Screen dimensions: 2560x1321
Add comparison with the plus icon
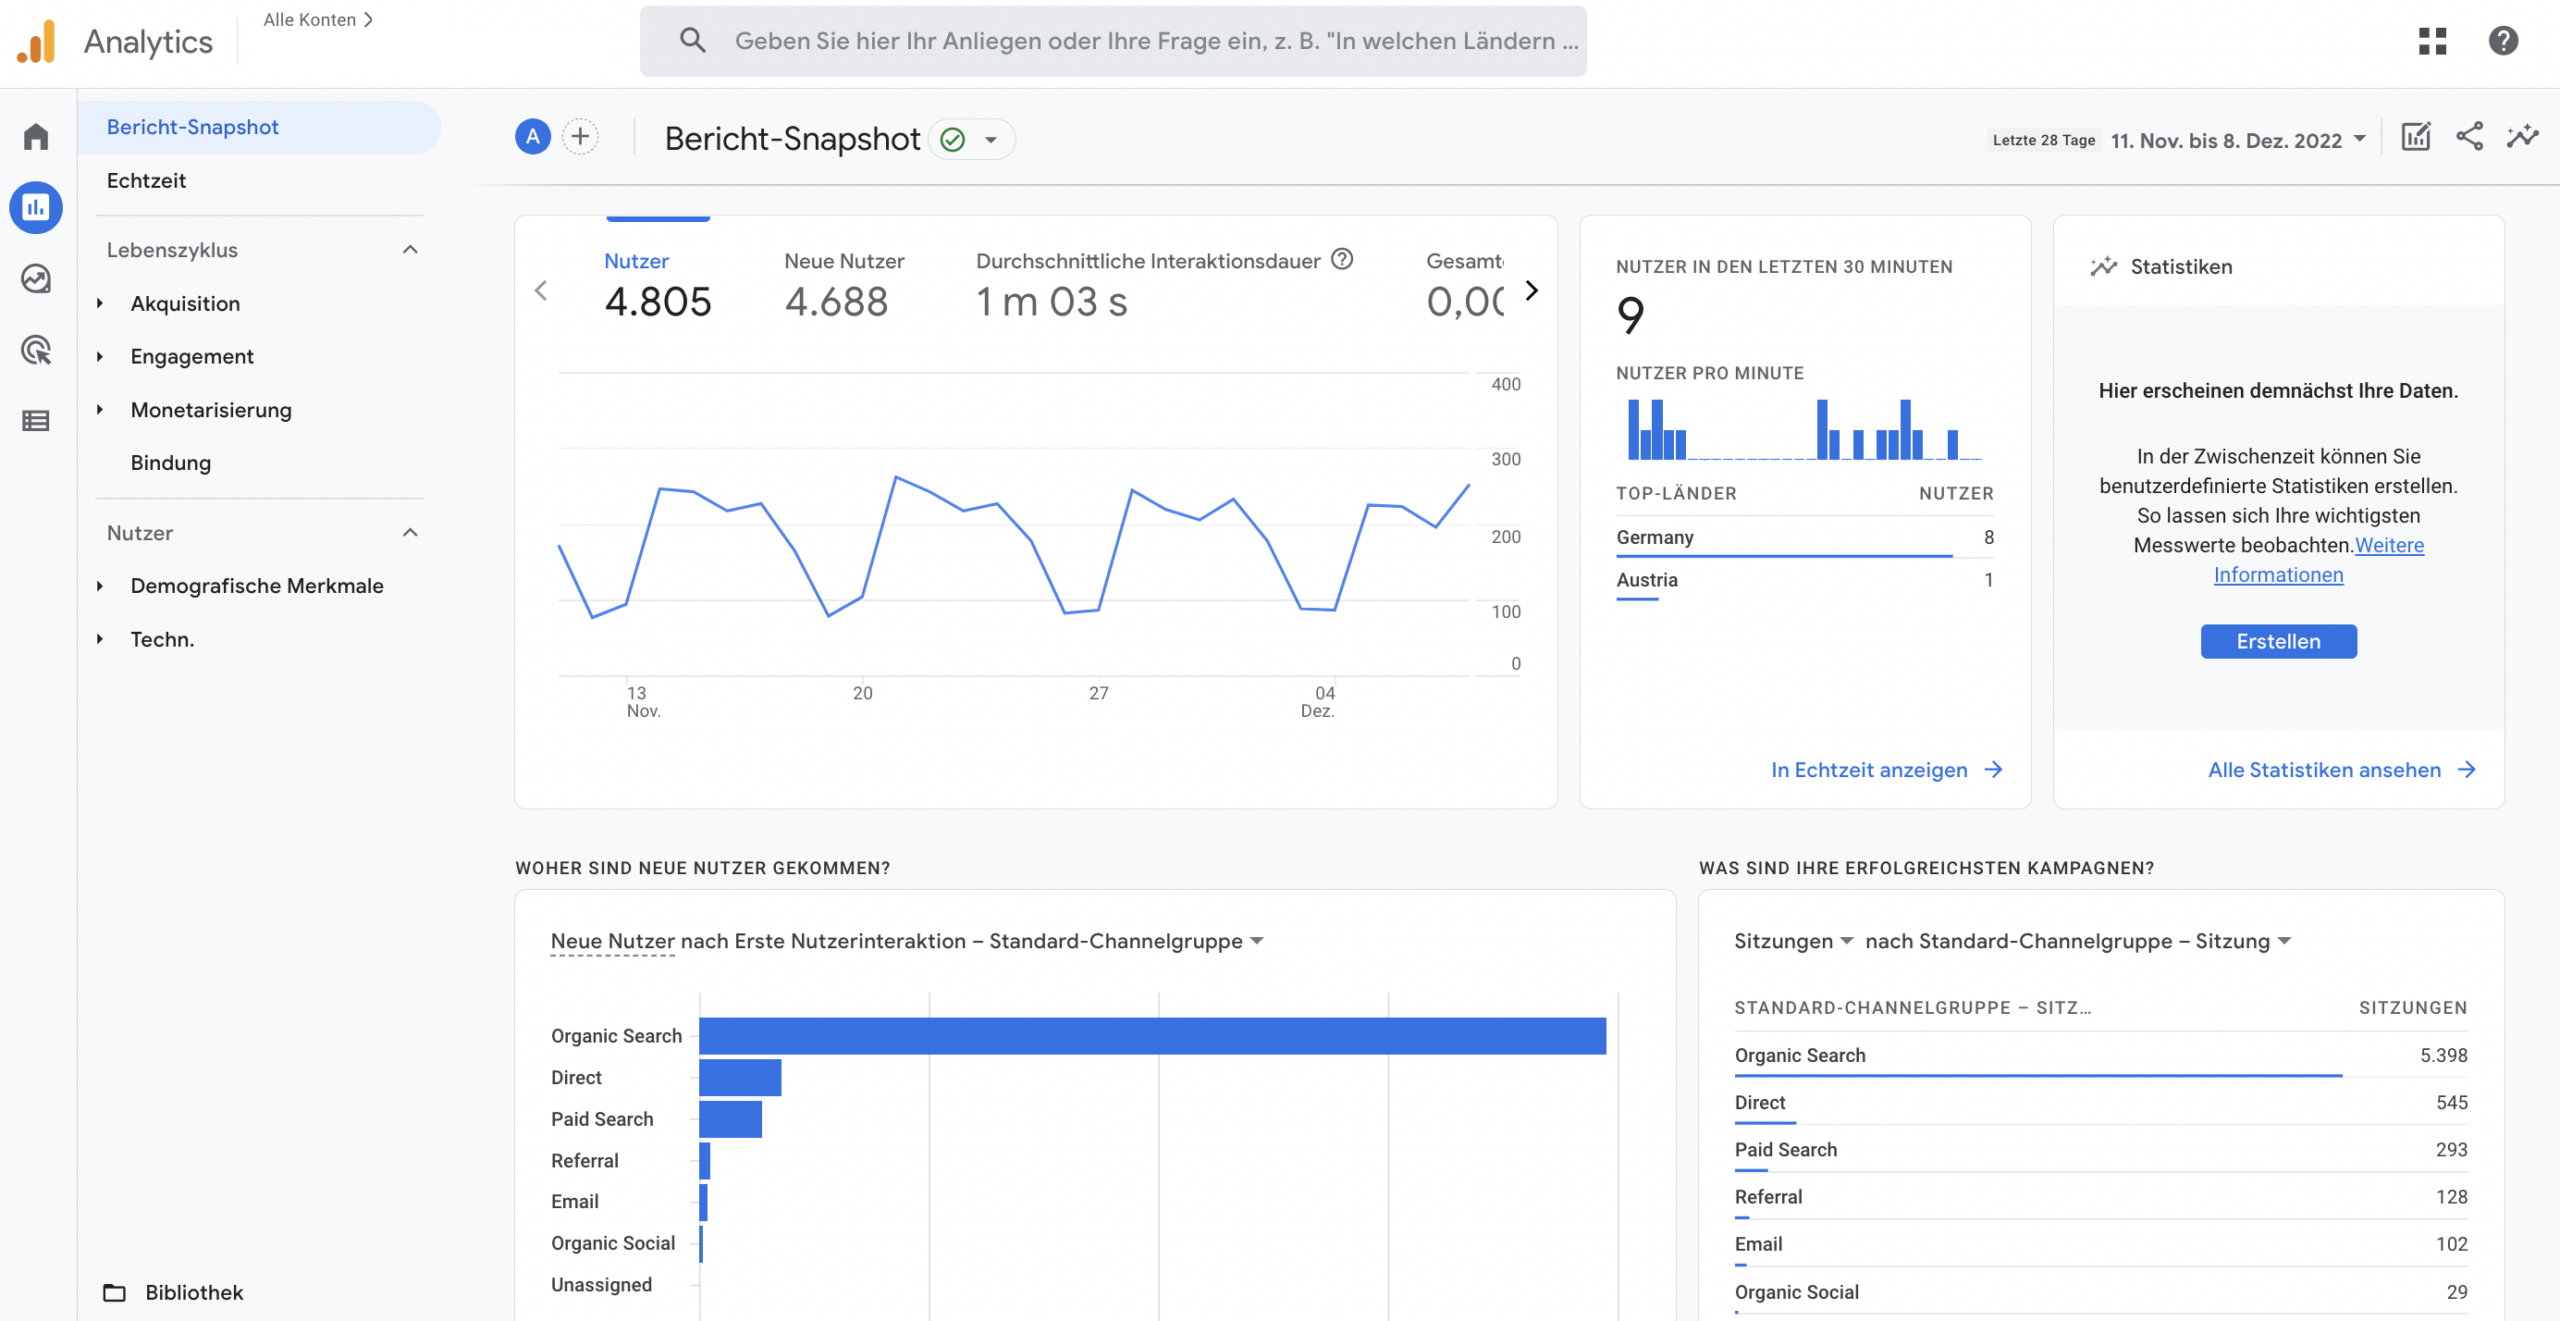pos(580,137)
